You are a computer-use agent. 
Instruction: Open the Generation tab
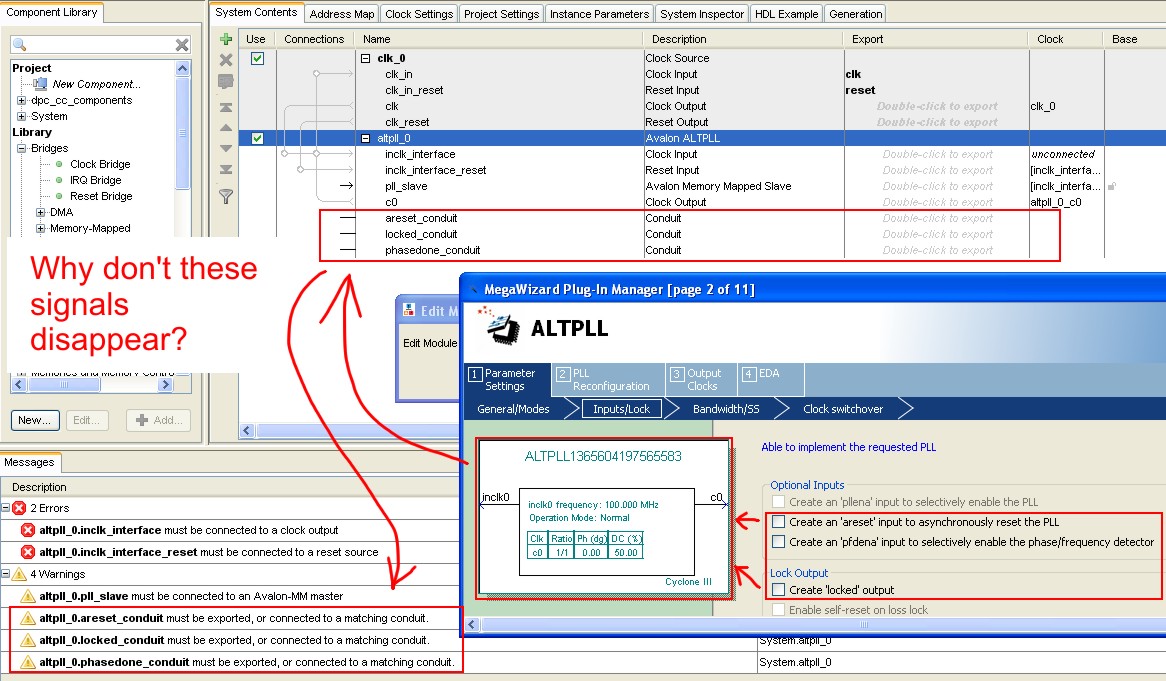pos(855,13)
